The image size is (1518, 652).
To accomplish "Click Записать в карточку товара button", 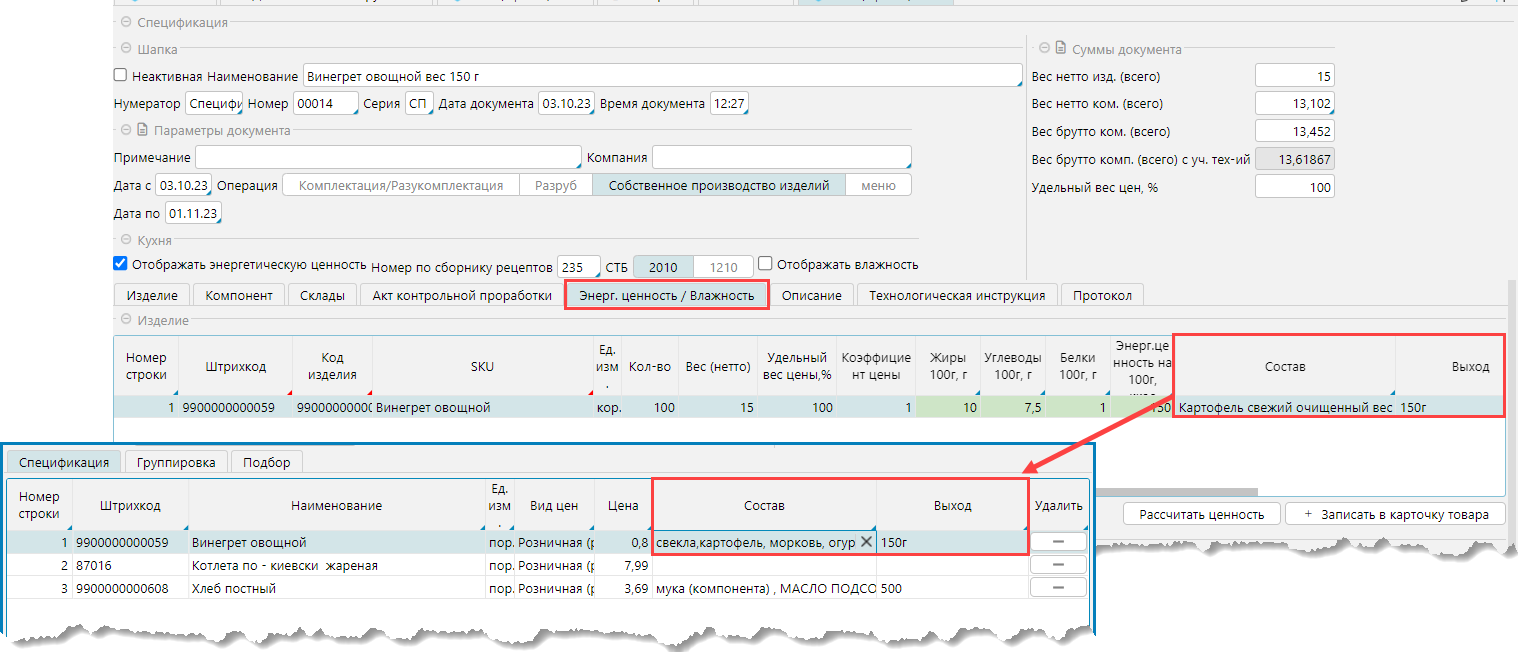I will point(1394,514).
